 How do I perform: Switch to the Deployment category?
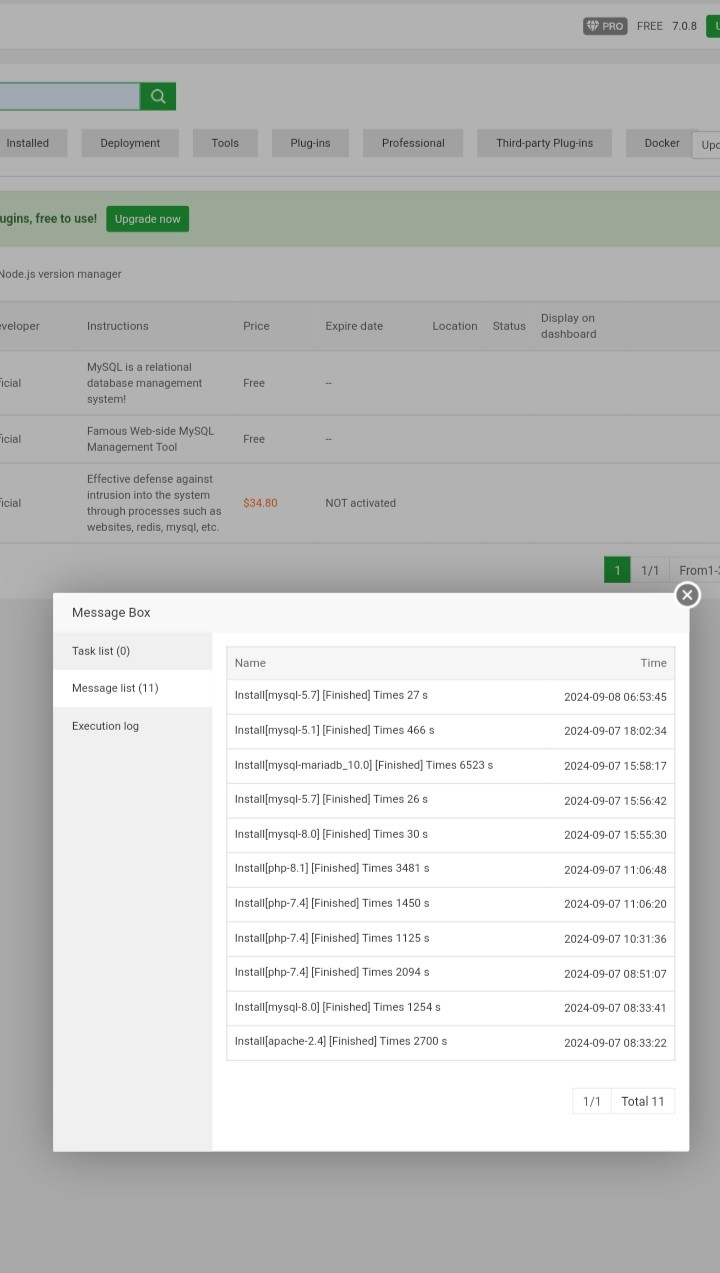(130, 143)
